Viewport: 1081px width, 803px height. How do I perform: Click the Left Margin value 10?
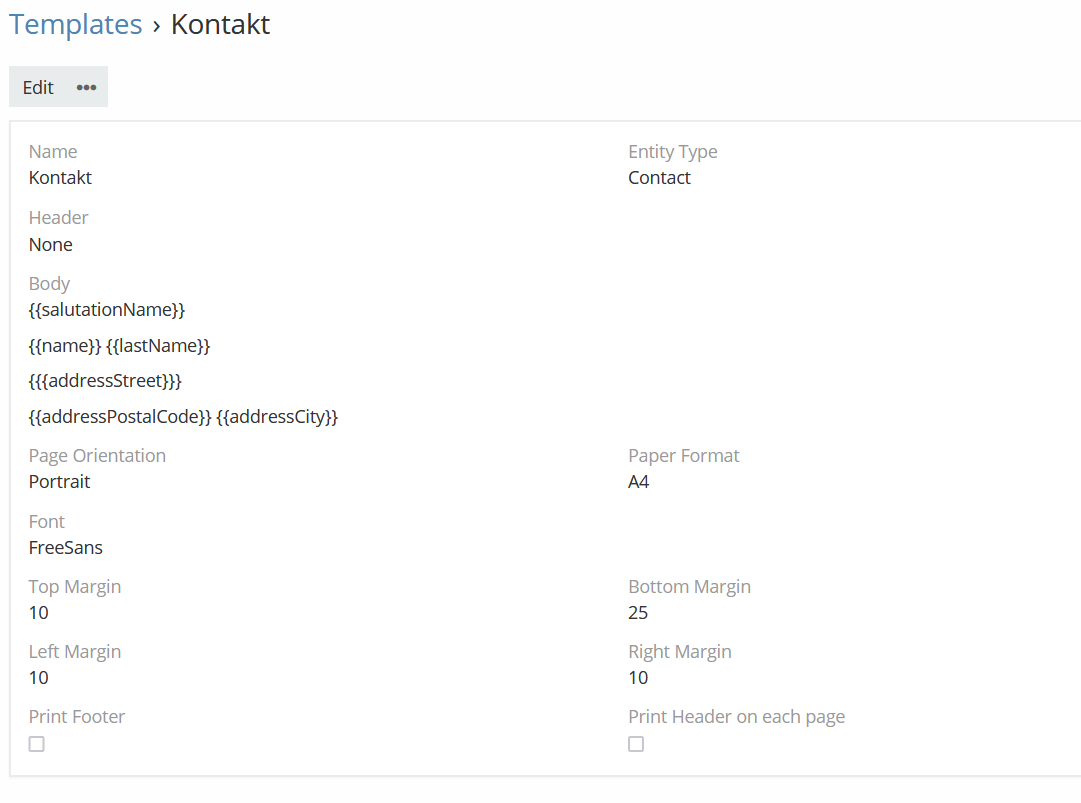coord(38,678)
